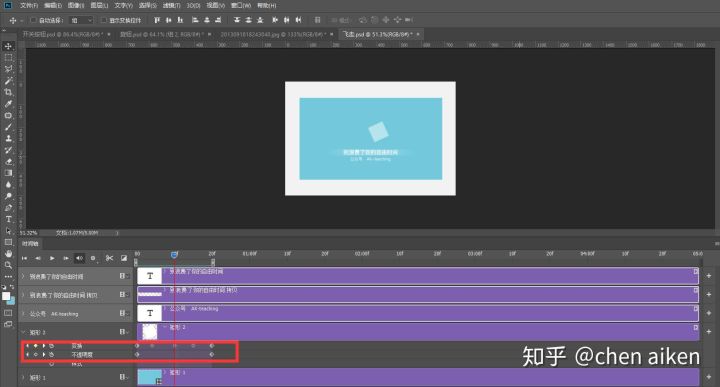Play the timeline animation
The image size is (720, 387).
coord(52,258)
